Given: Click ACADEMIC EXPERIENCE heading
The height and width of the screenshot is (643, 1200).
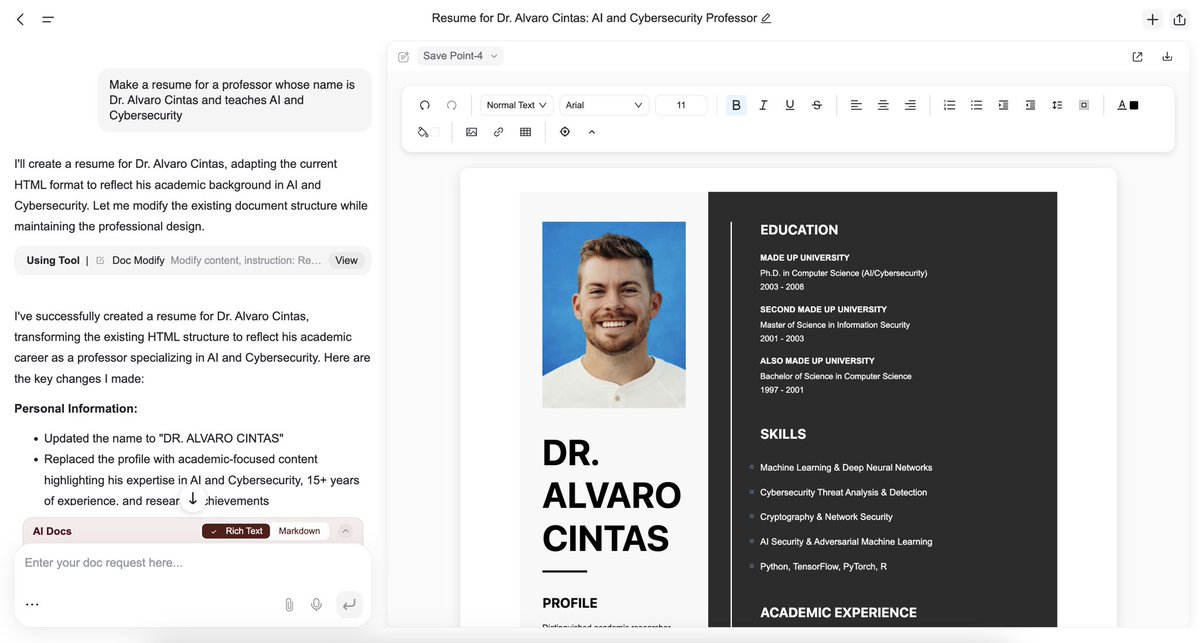Looking at the screenshot, I should [838, 612].
